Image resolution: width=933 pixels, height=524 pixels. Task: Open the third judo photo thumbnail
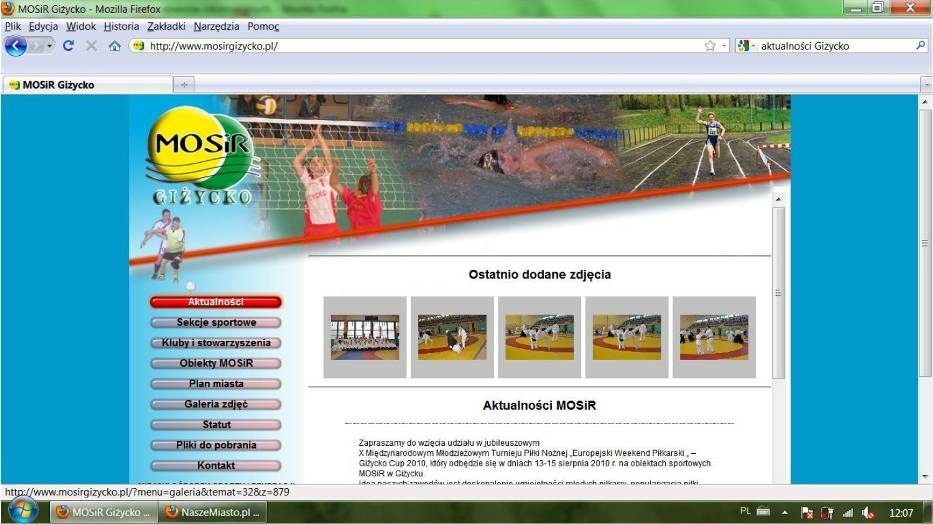(x=540, y=337)
